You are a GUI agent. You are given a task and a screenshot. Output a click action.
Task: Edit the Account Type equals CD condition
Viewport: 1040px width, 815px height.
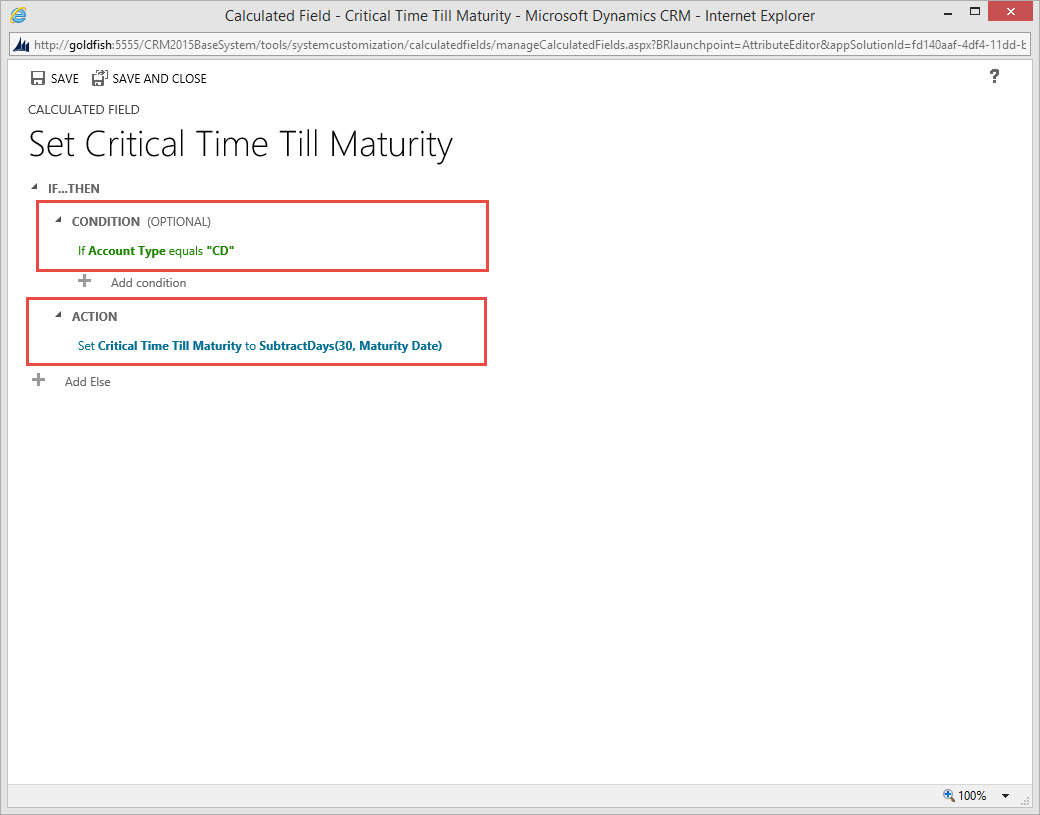coord(156,251)
